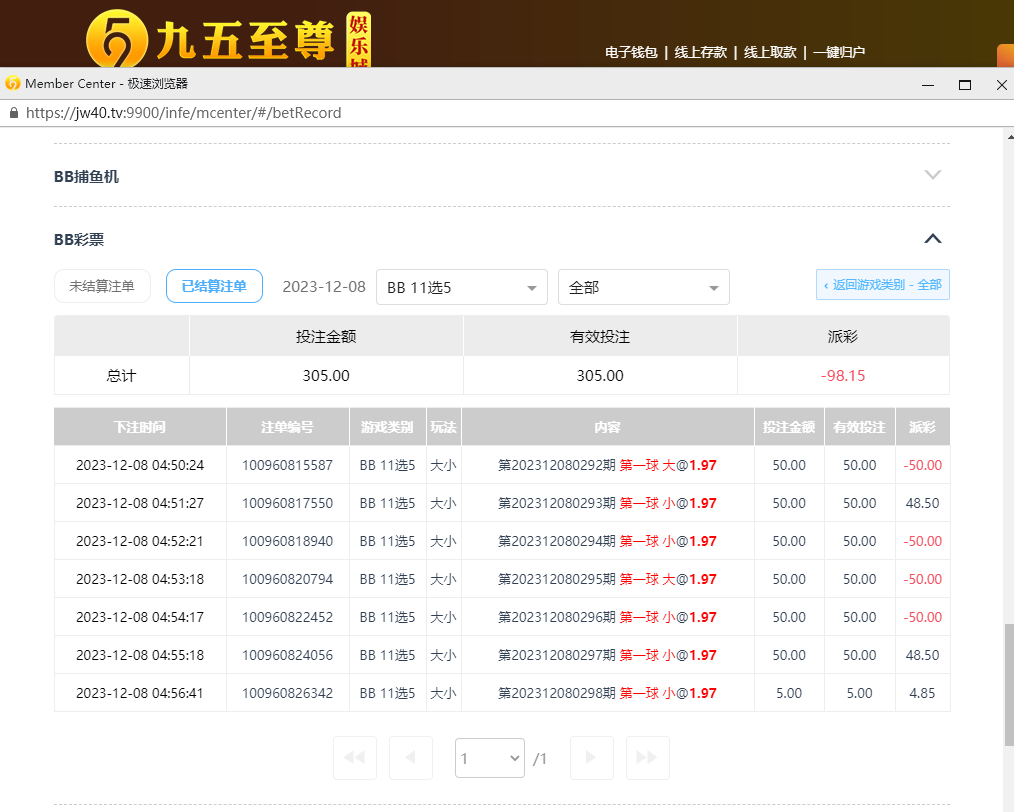
Task: Click the 派彩 column header in bet list
Action: tap(922, 427)
